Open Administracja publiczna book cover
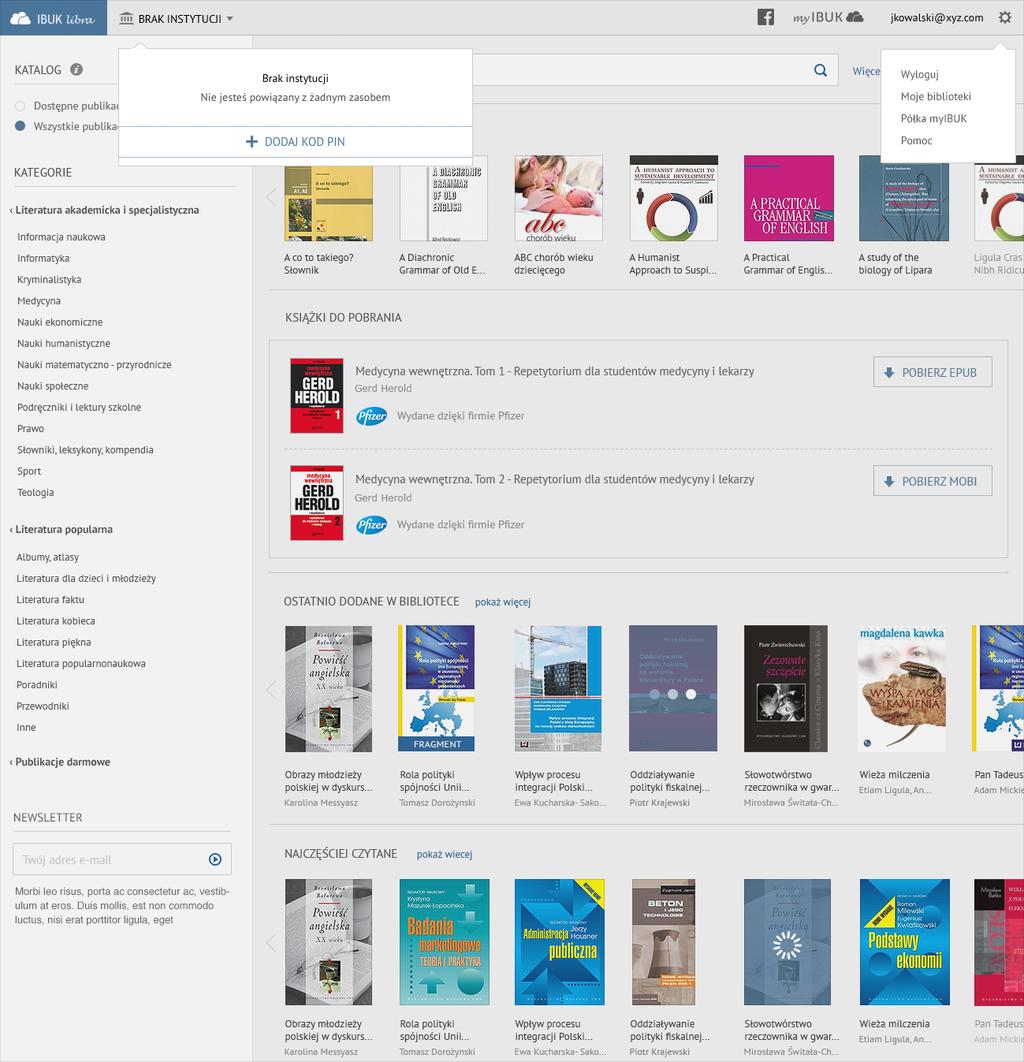 pyautogui.click(x=559, y=942)
